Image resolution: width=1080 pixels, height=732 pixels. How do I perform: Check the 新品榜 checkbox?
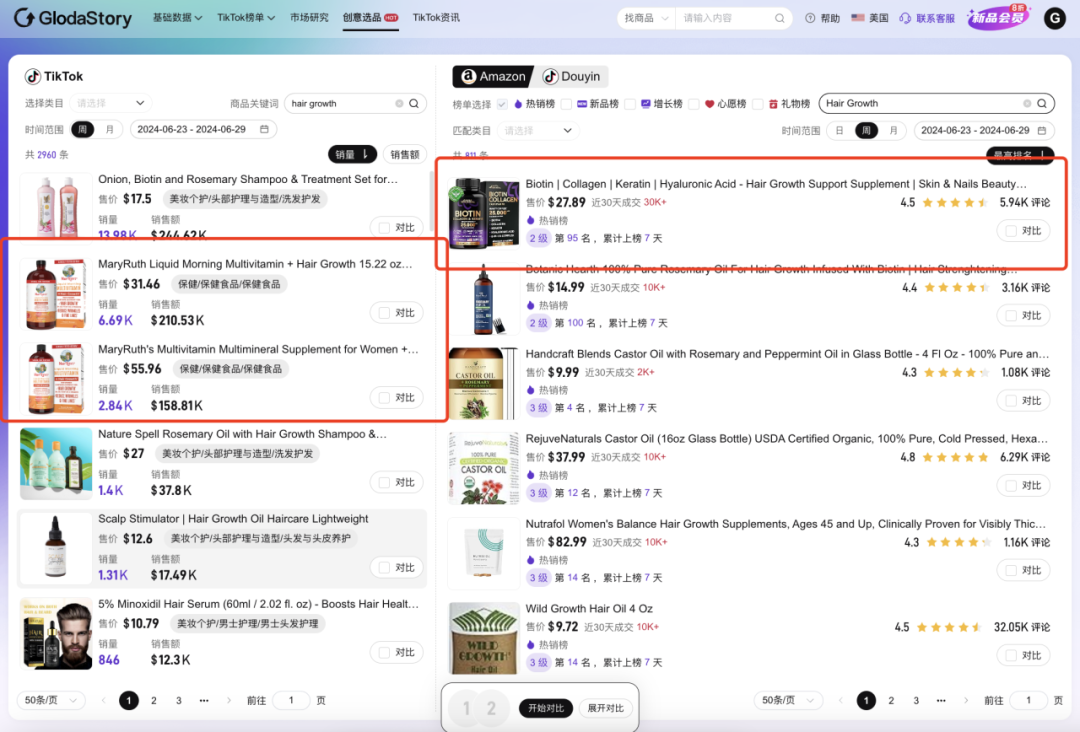pyautogui.click(x=567, y=104)
